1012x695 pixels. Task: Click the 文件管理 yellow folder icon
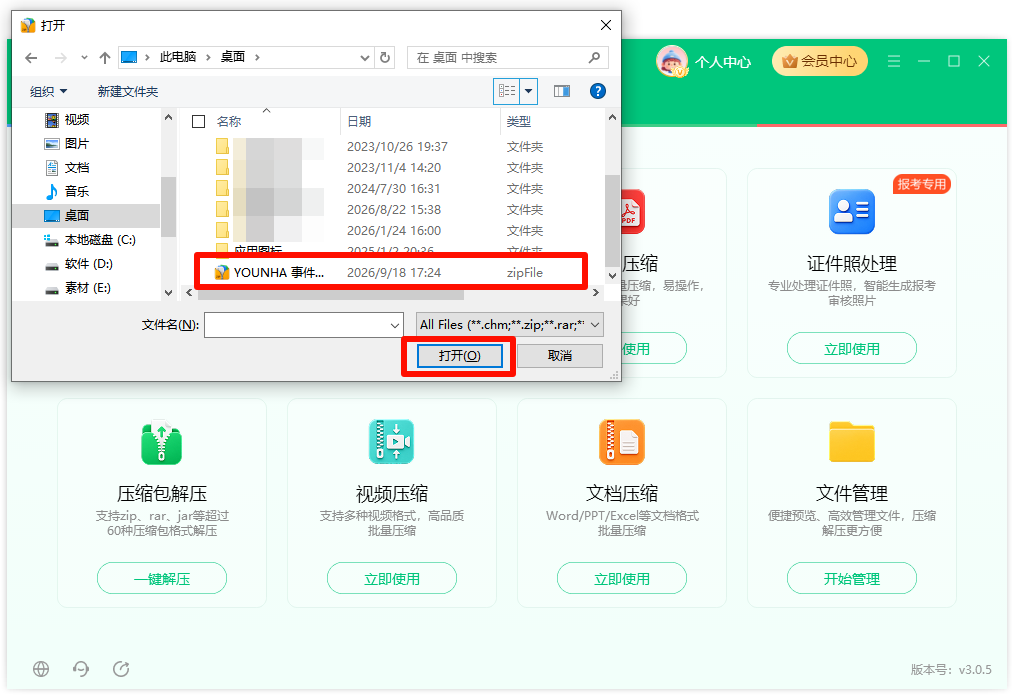click(852, 442)
